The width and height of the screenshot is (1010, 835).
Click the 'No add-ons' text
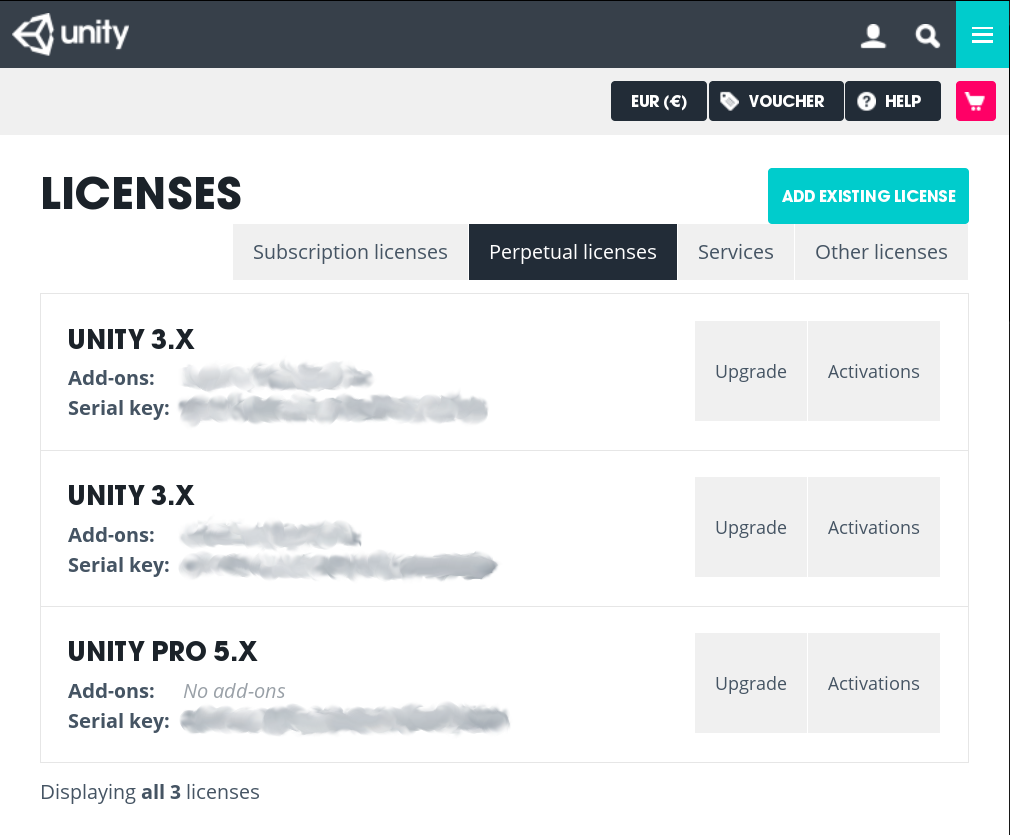(x=234, y=691)
